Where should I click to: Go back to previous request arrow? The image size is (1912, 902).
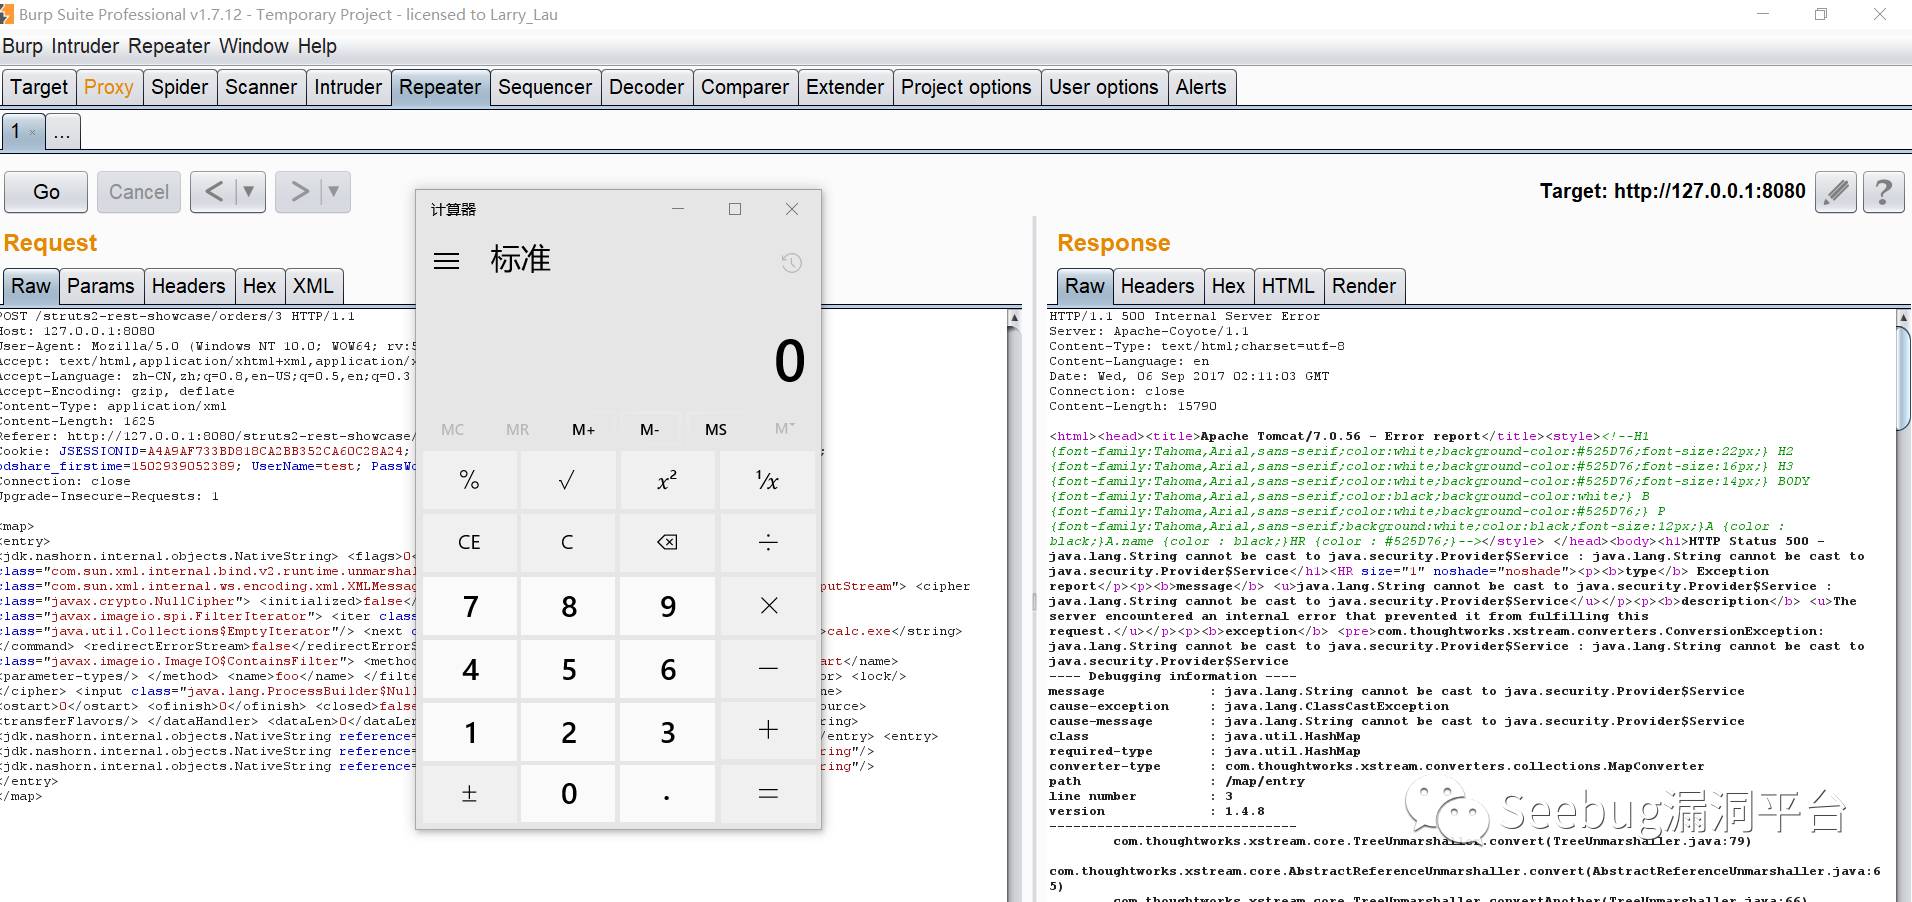point(213,191)
